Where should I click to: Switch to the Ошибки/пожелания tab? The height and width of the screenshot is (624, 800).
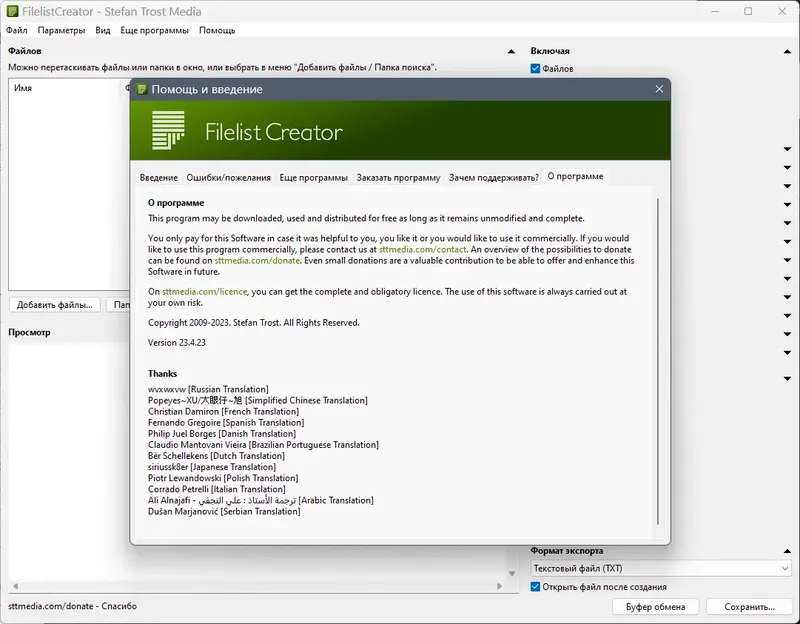coord(229,178)
